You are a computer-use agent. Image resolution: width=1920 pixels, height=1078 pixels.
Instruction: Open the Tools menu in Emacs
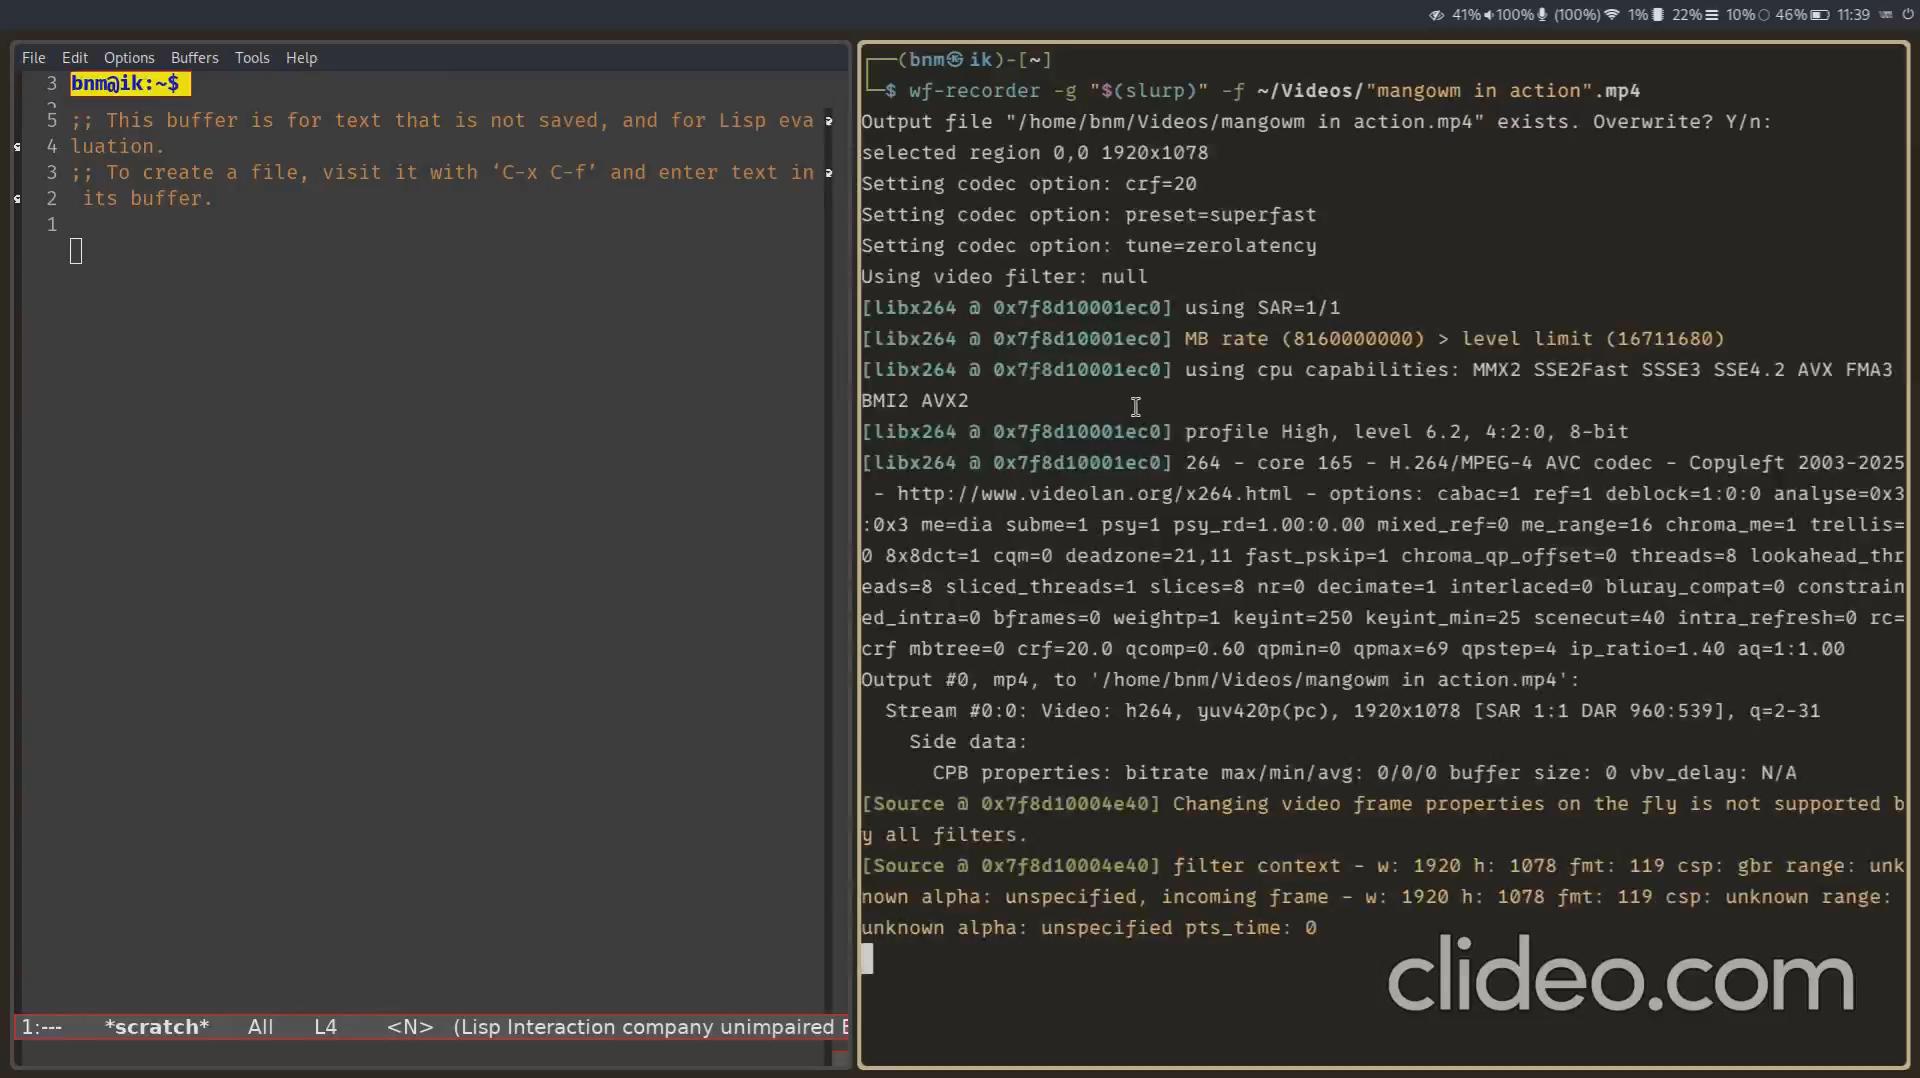click(x=252, y=58)
